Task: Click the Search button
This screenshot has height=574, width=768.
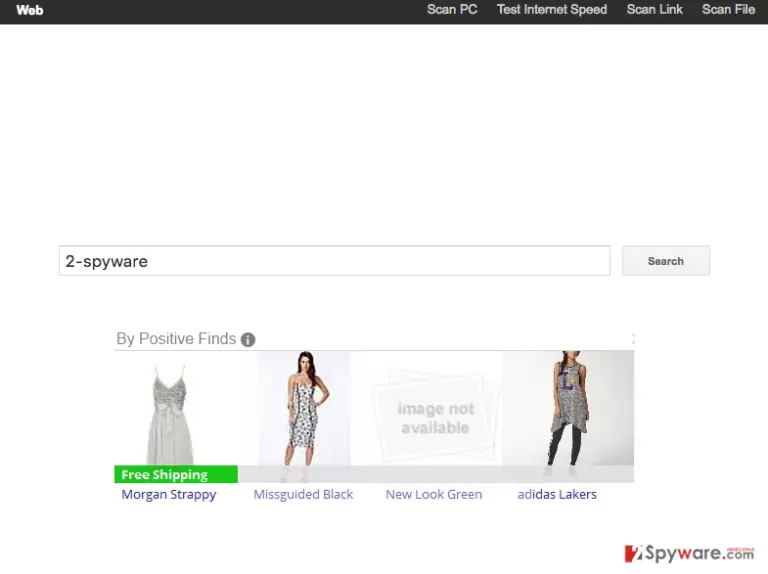Action: coord(666,261)
